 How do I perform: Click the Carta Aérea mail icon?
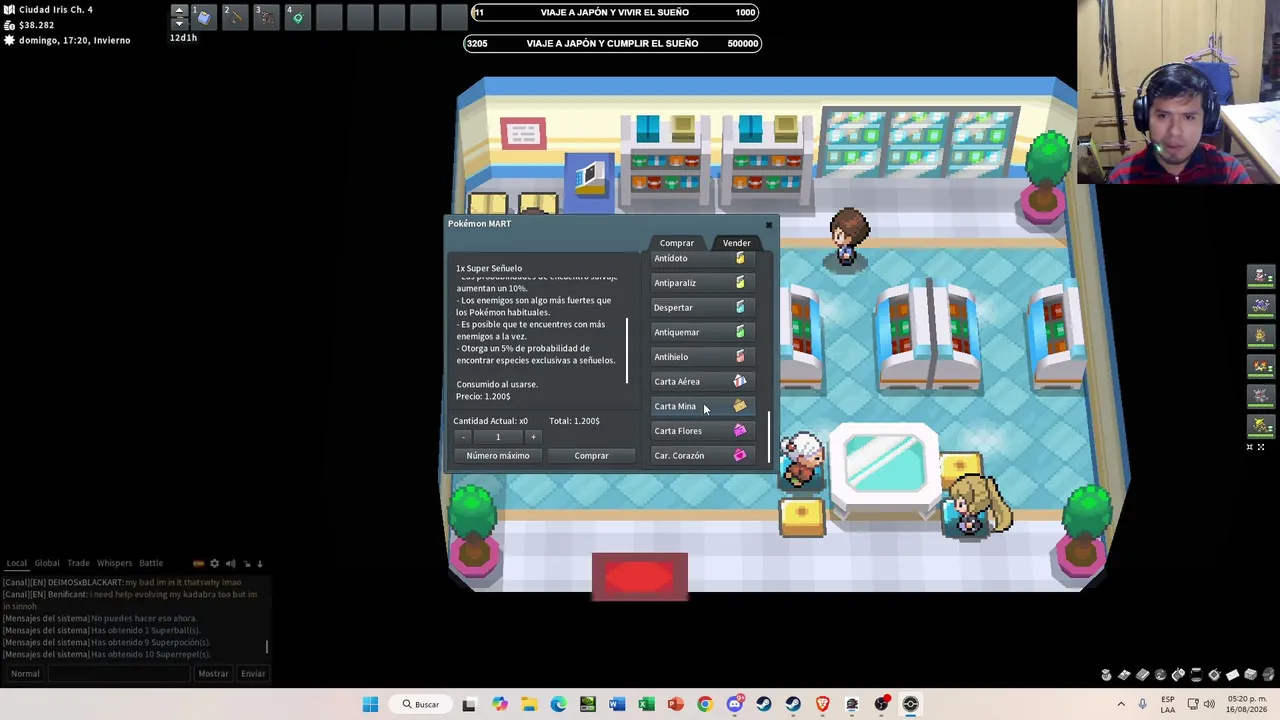[740, 381]
